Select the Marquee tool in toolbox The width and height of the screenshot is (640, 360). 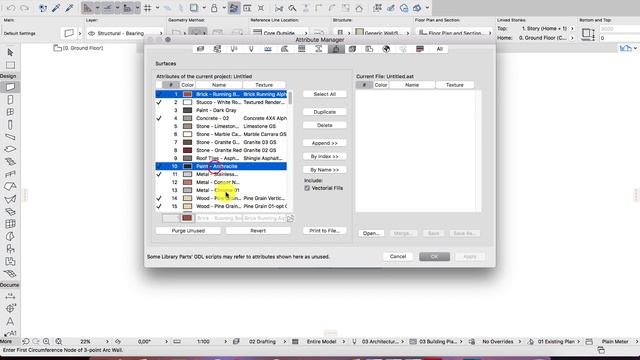(x=10, y=65)
